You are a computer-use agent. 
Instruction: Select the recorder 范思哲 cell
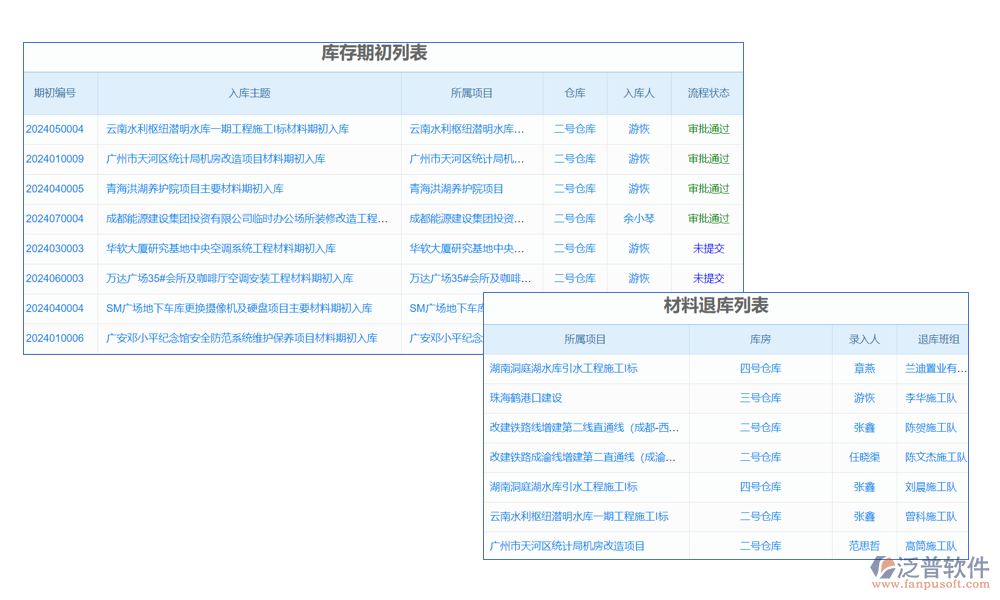864,546
